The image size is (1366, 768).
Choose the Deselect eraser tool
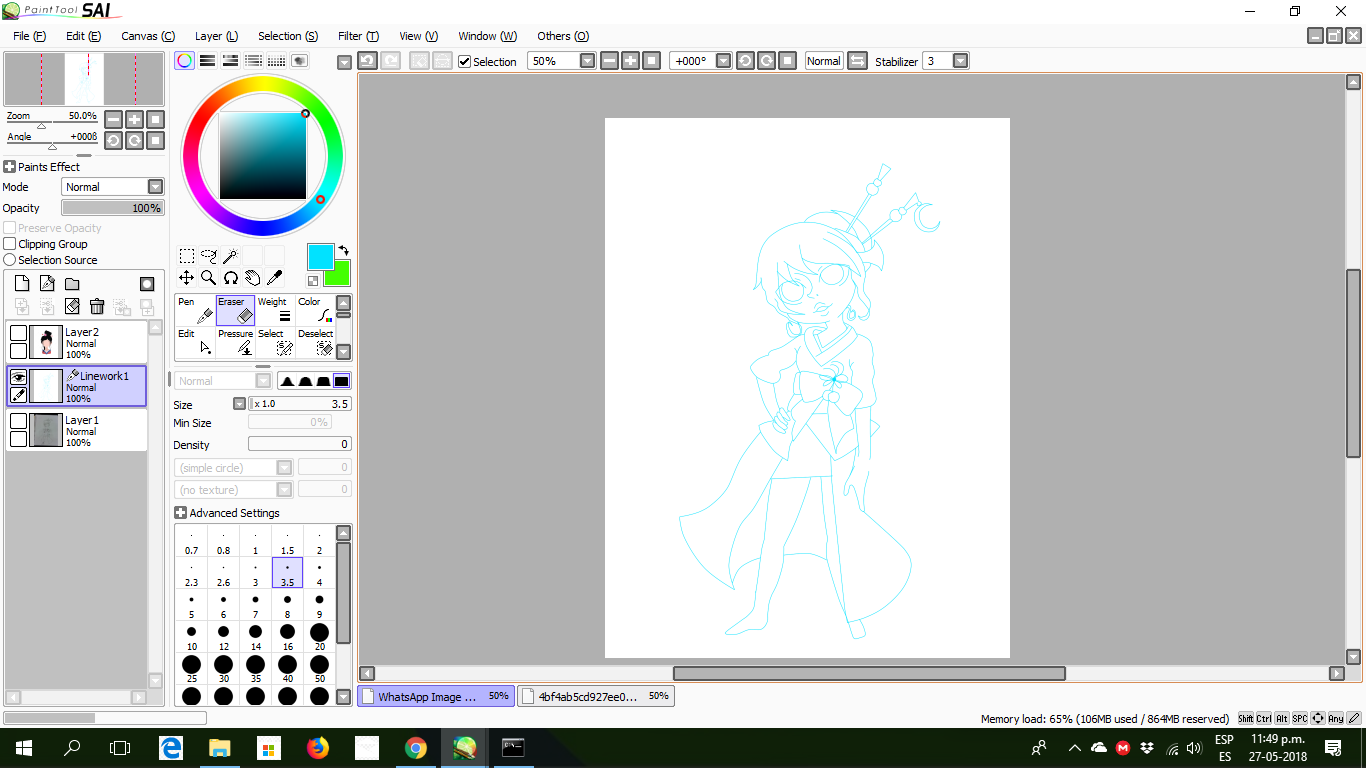[315, 342]
